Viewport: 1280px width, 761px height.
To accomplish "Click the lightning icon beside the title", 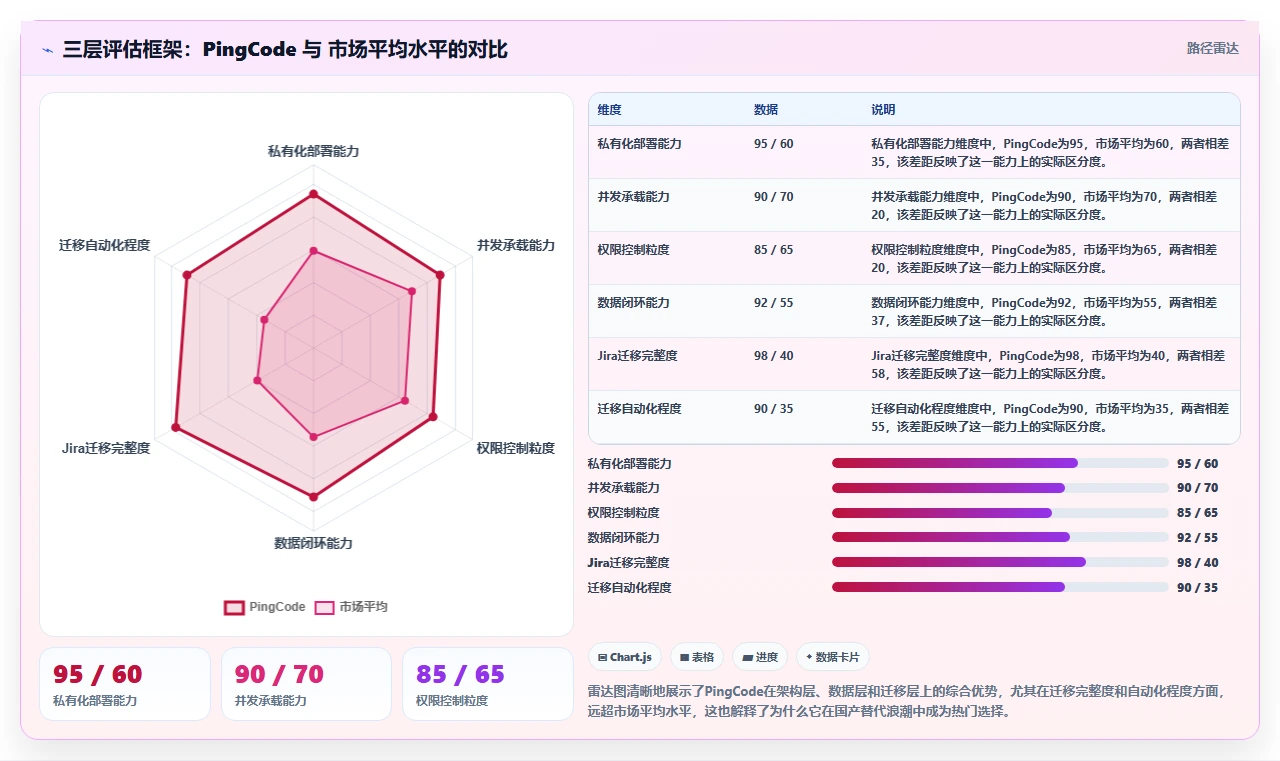I will click(x=47, y=49).
